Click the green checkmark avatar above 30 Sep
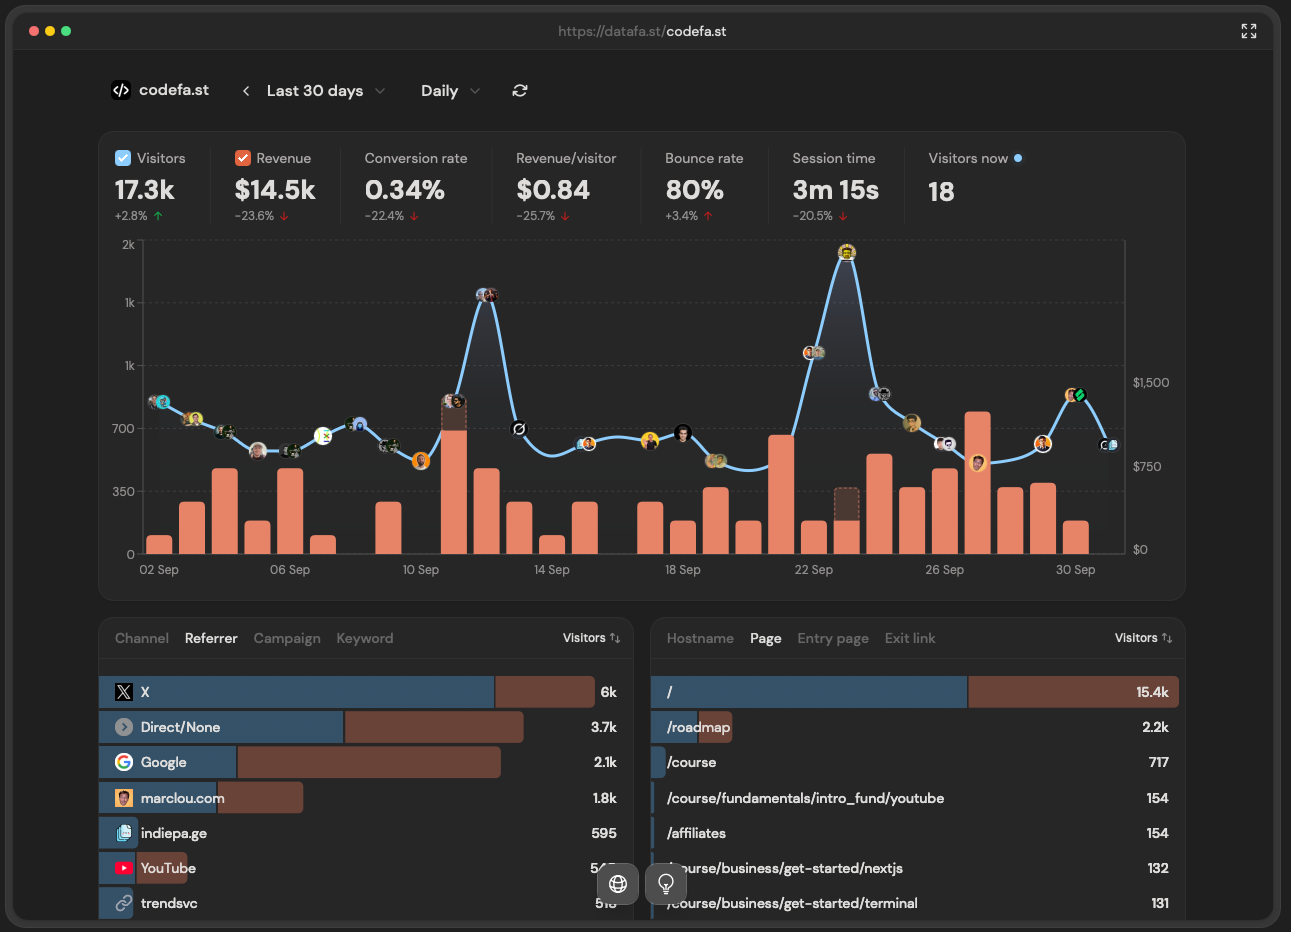 [x=1079, y=395]
